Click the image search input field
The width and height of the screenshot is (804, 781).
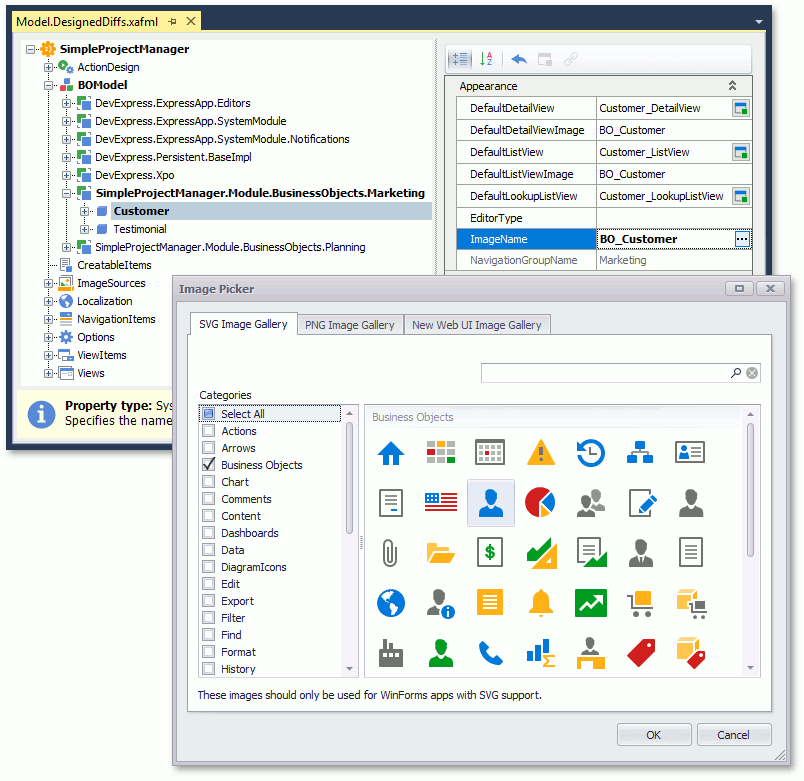[605, 373]
